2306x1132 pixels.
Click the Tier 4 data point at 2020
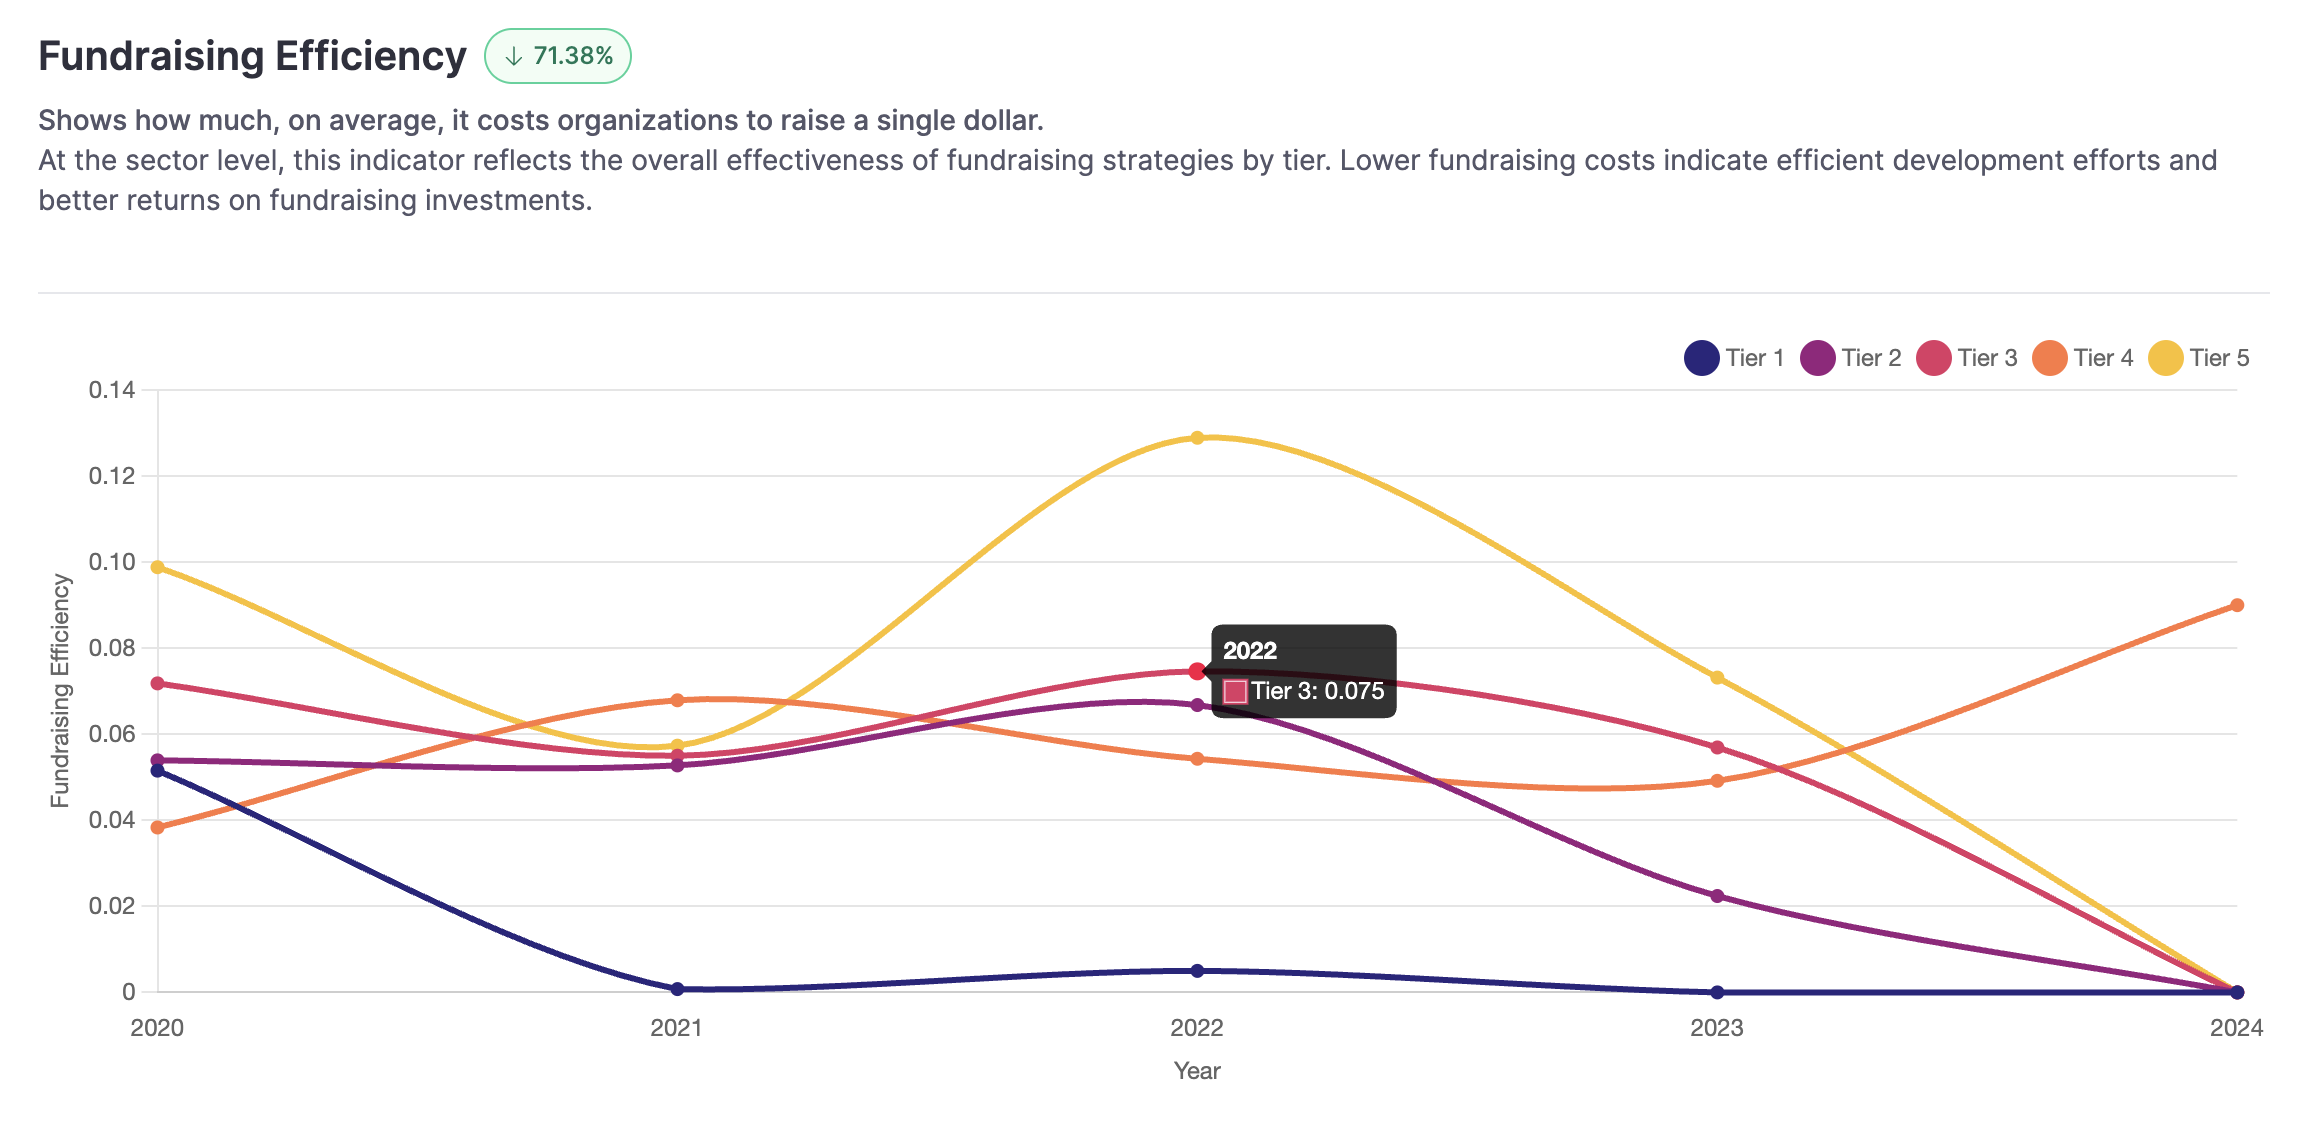coord(157,827)
